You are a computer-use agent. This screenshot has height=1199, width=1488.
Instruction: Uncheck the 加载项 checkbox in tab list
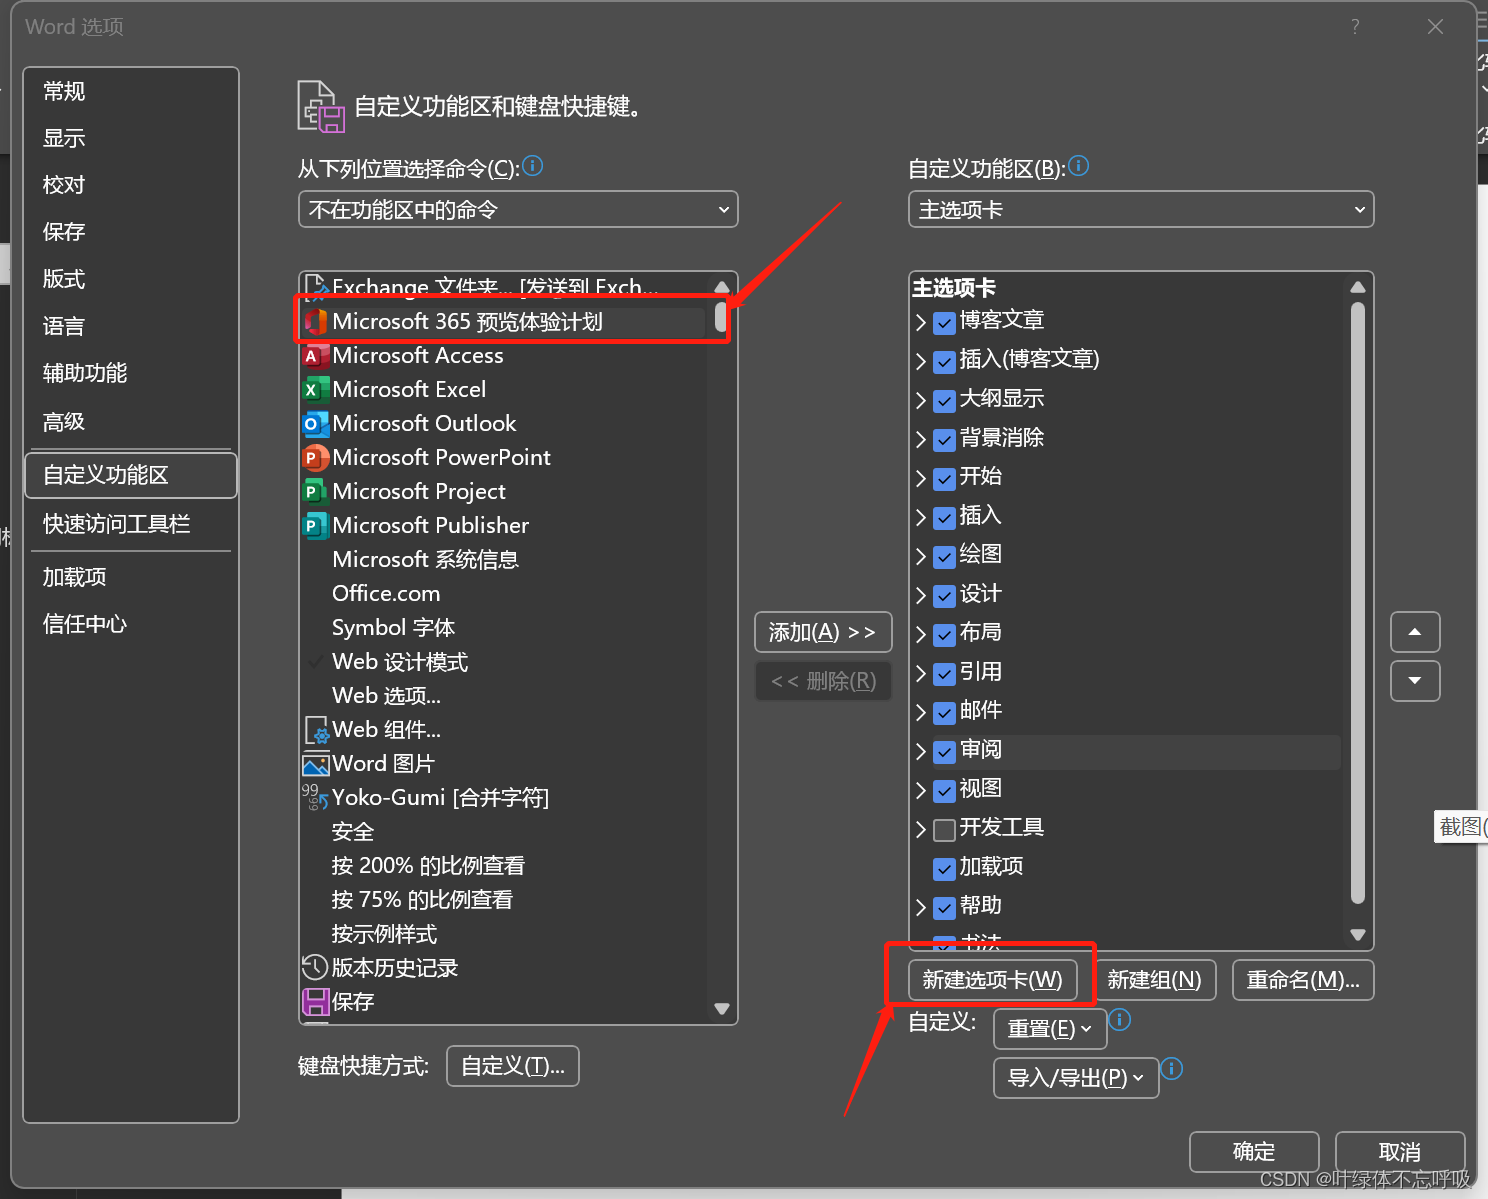click(x=944, y=869)
